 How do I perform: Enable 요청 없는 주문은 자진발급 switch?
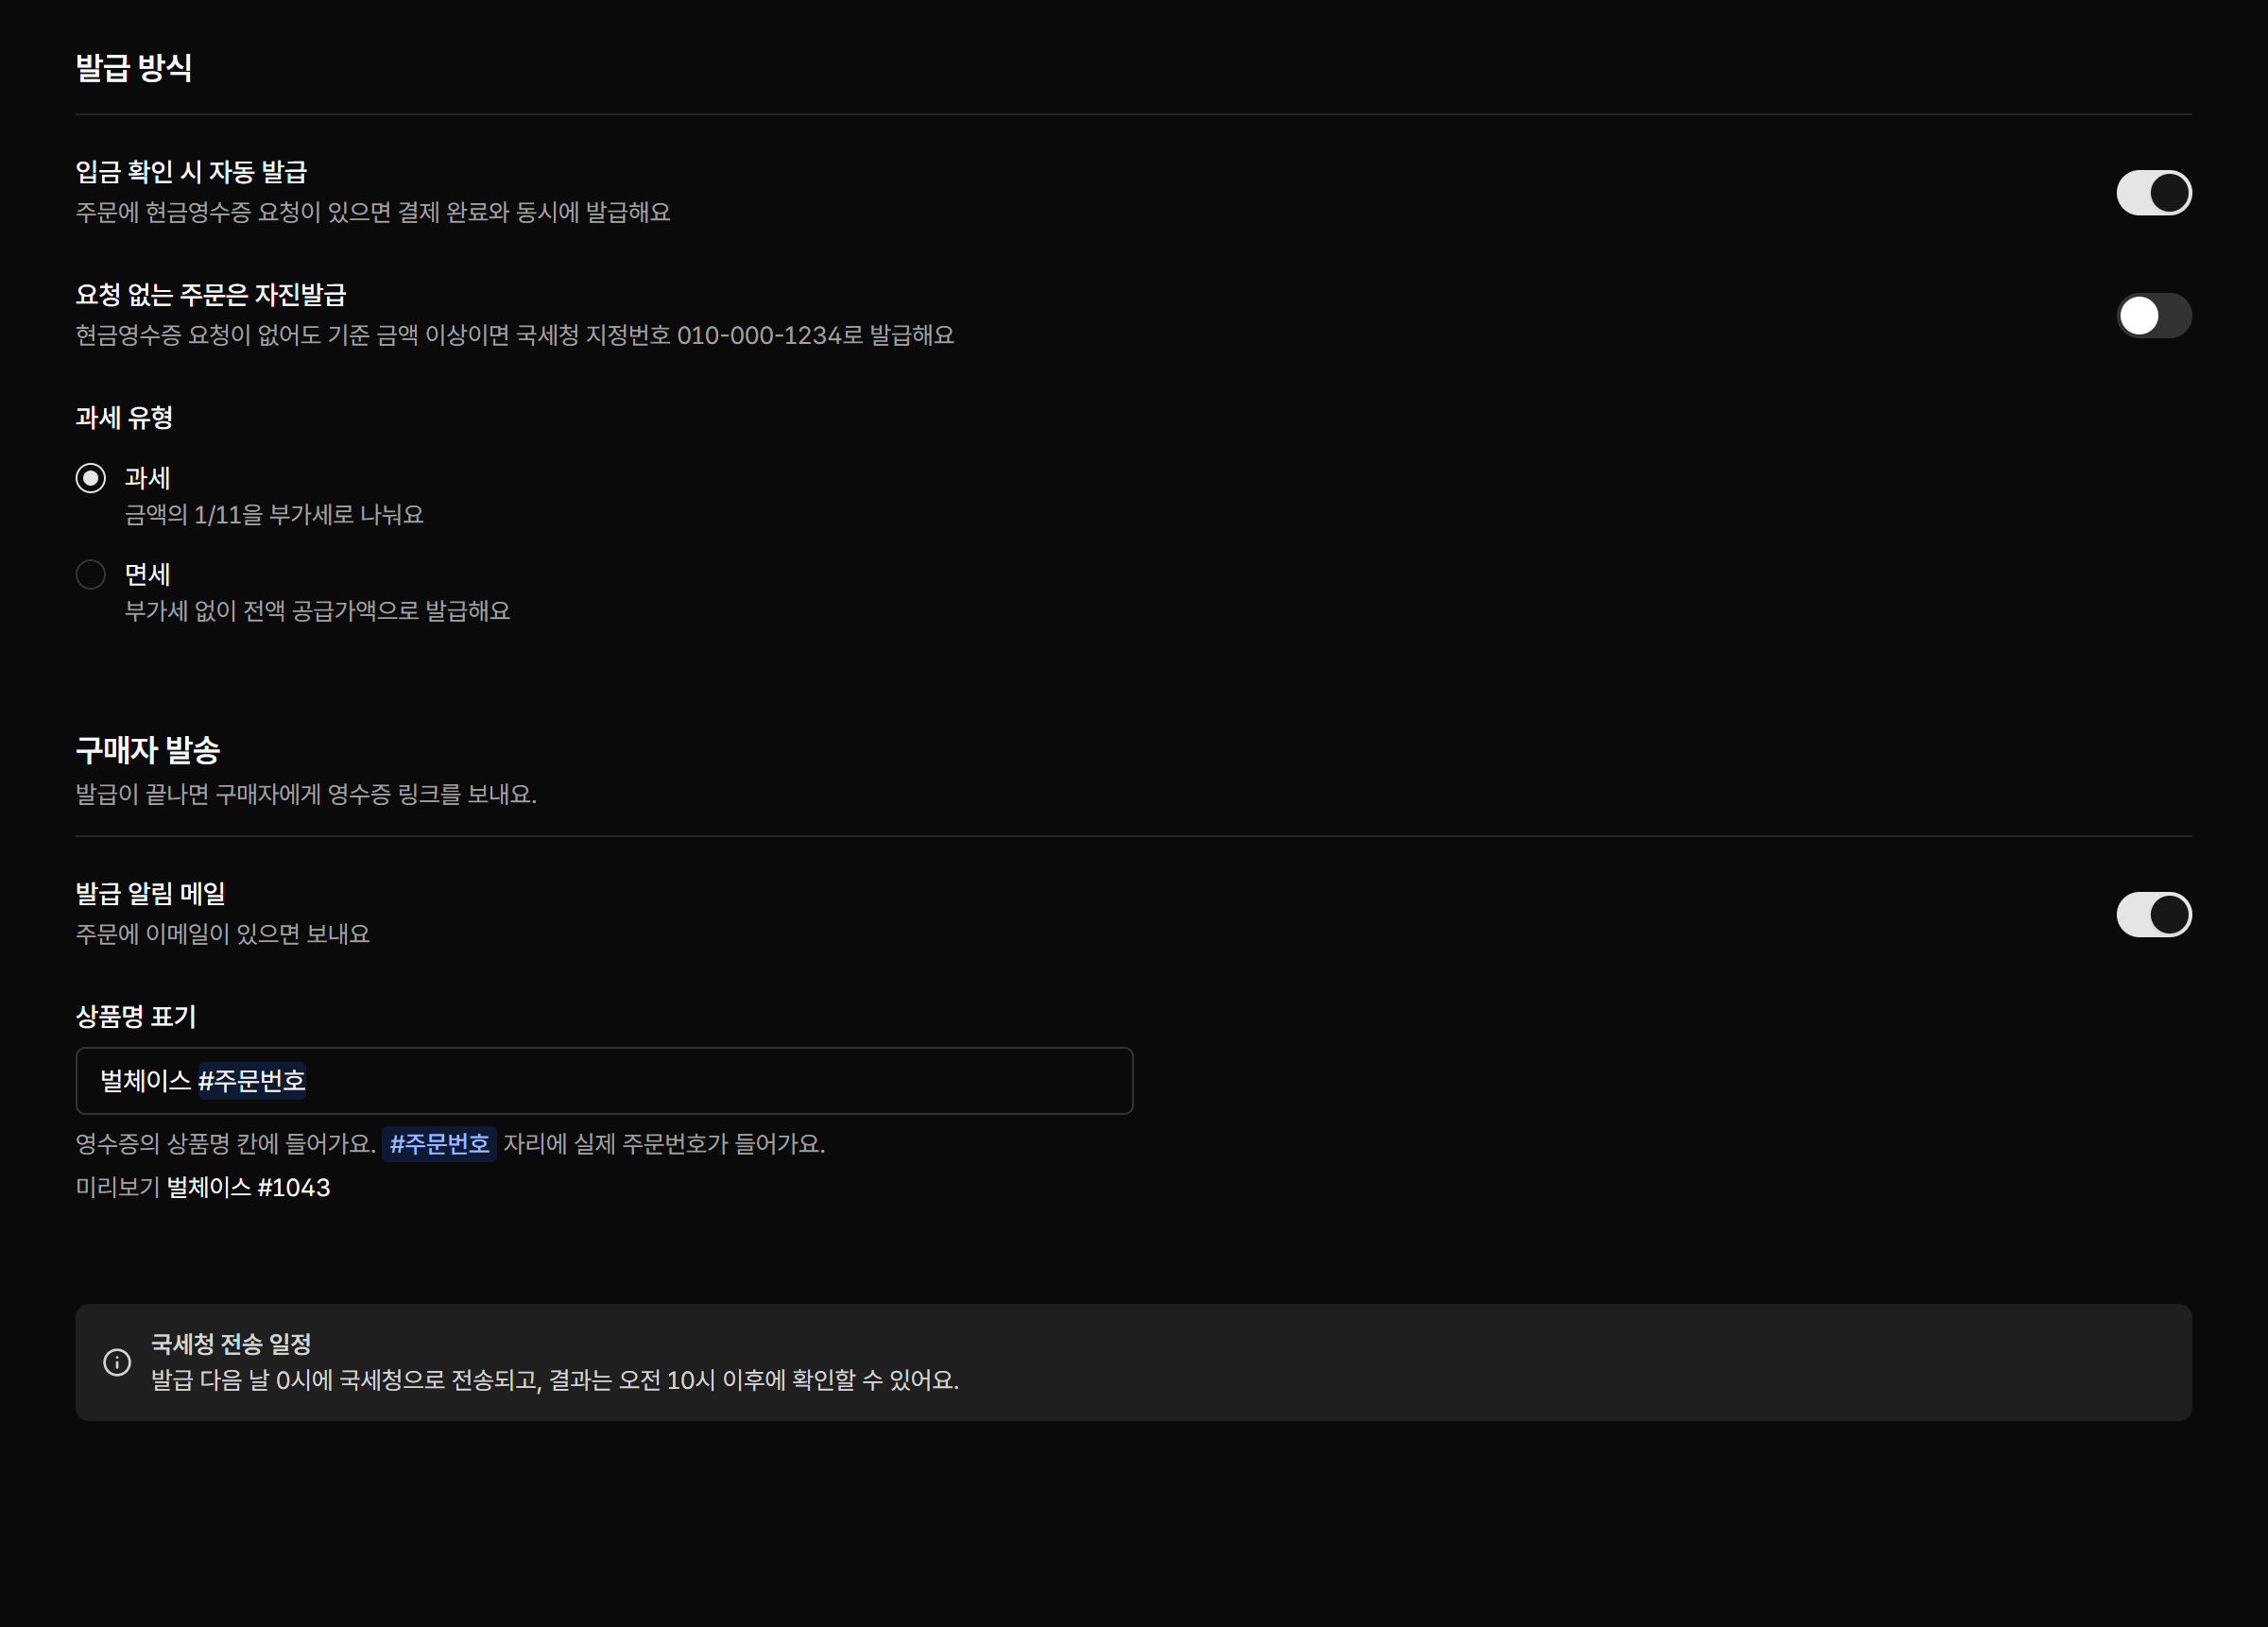pyautogui.click(x=2153, y=316)
